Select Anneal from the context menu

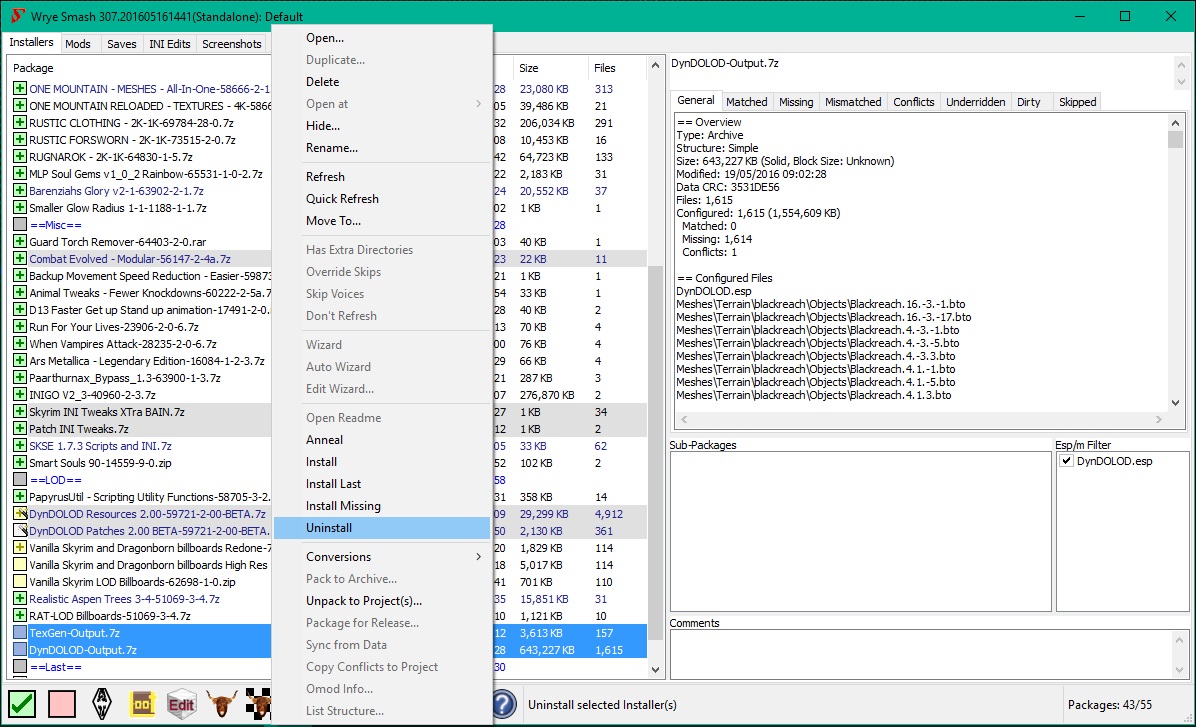point(381,439)
